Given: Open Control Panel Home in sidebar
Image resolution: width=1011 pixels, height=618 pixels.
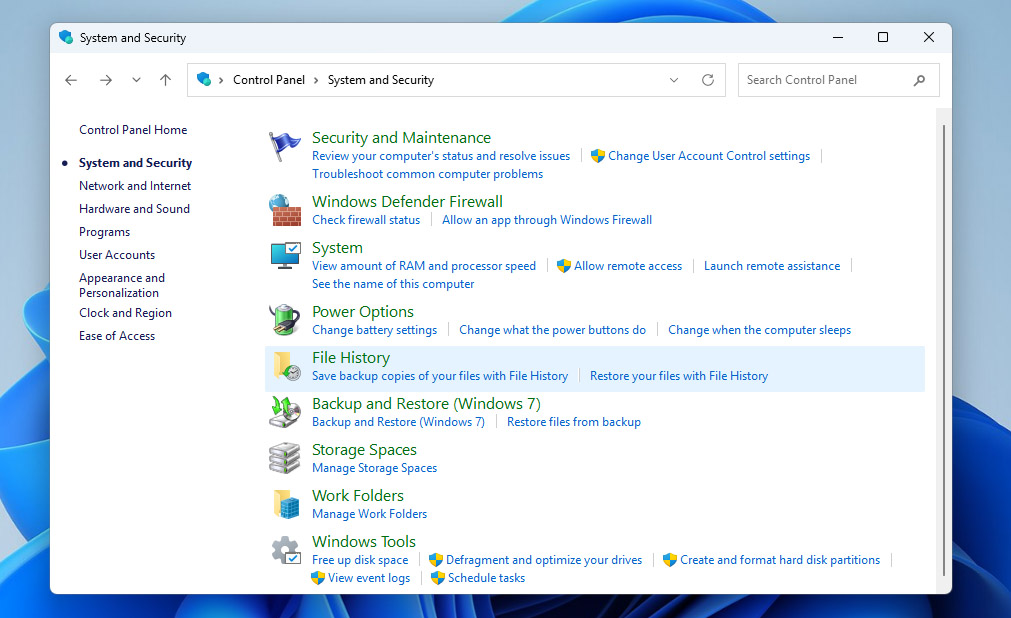Looking at the screenshot, I should click(x=133, y=130).
